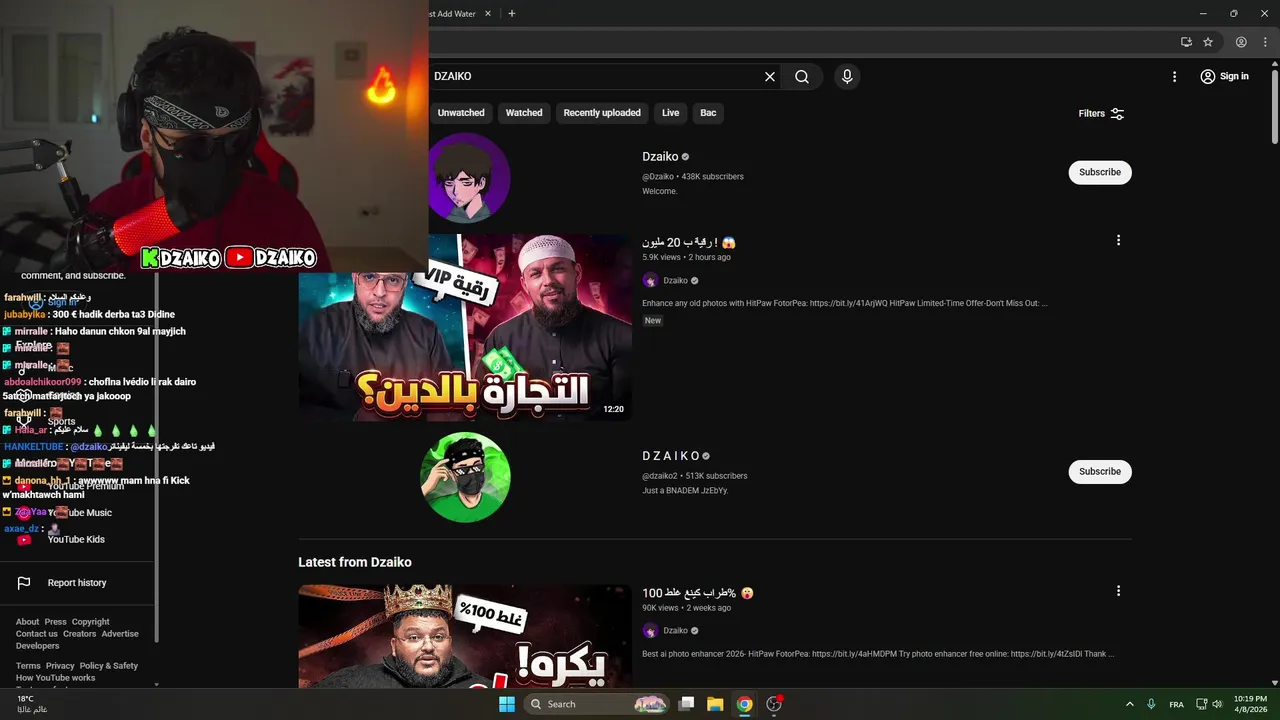Open OBS icon on taskbar
Image resolution: width=1280 pixels, height=720 pixels.
click(774, 704)
